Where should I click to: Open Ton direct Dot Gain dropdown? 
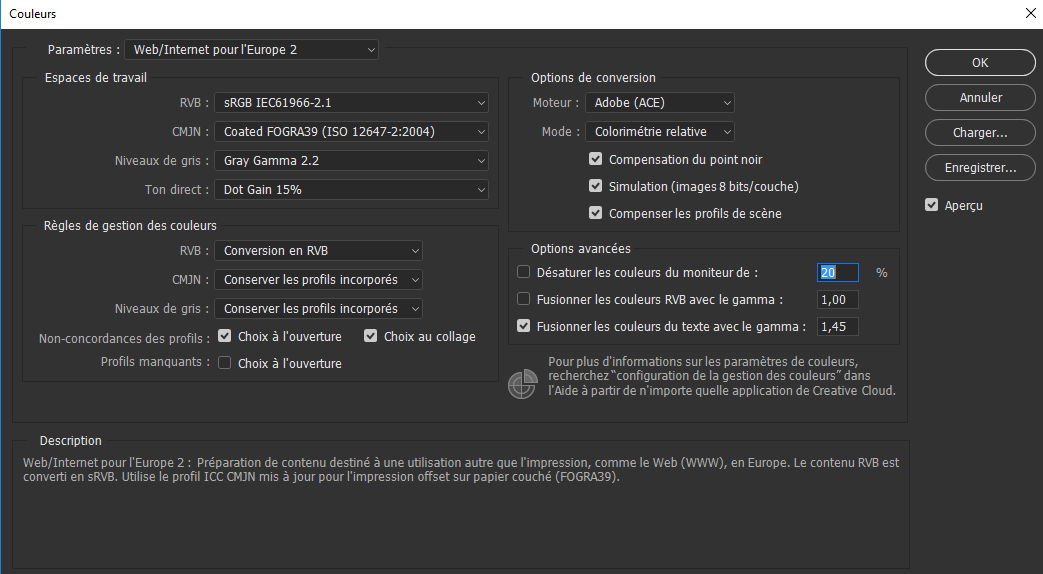352,189
